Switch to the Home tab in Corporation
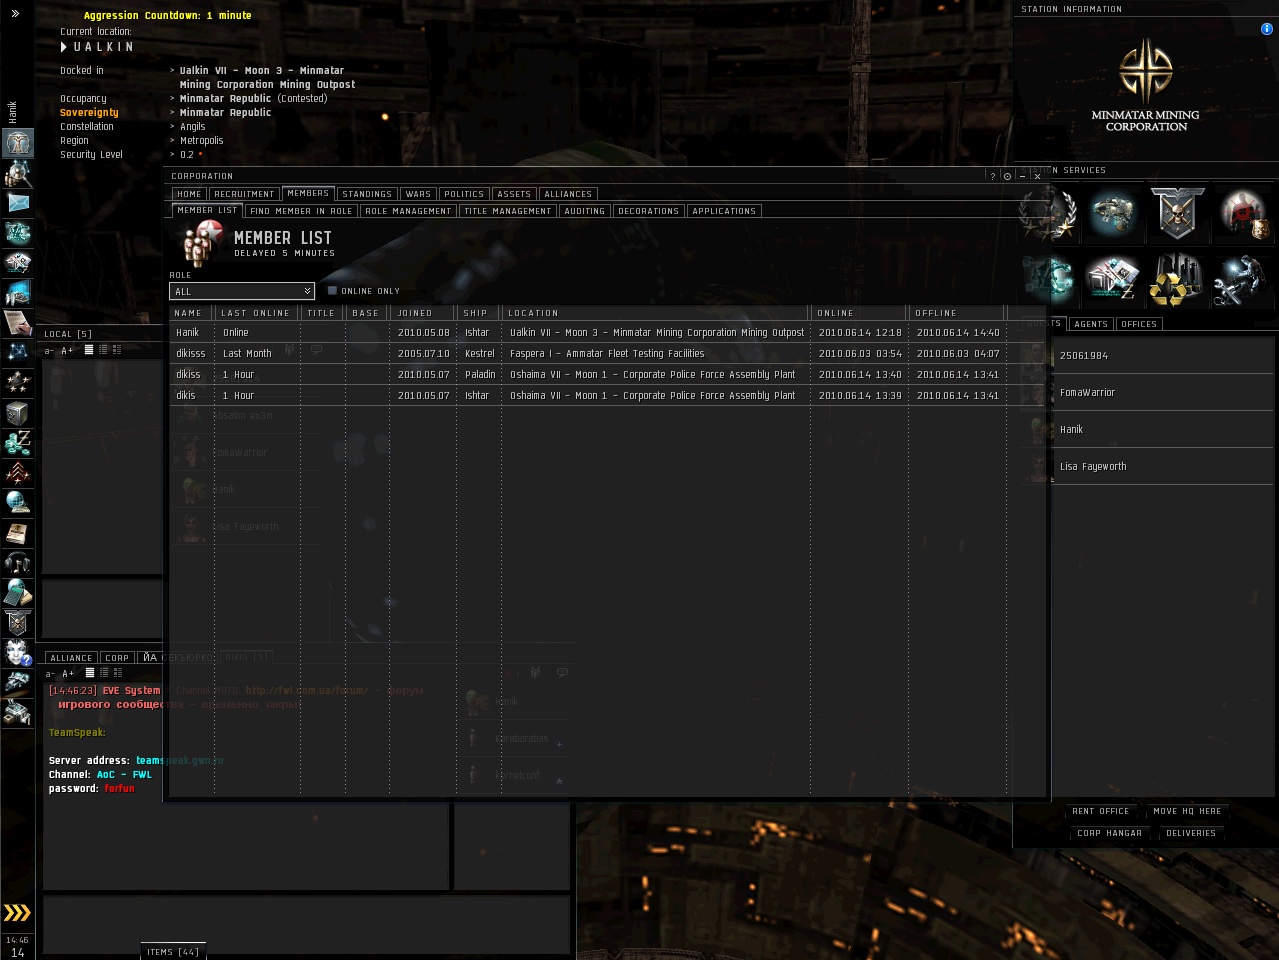 coord(189,194)
